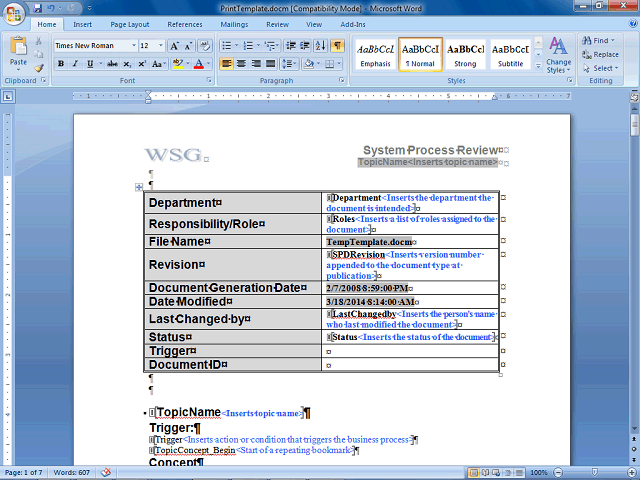This screenshot has height=480, width=640.
Task: Align text right
Action: (256, 64)
